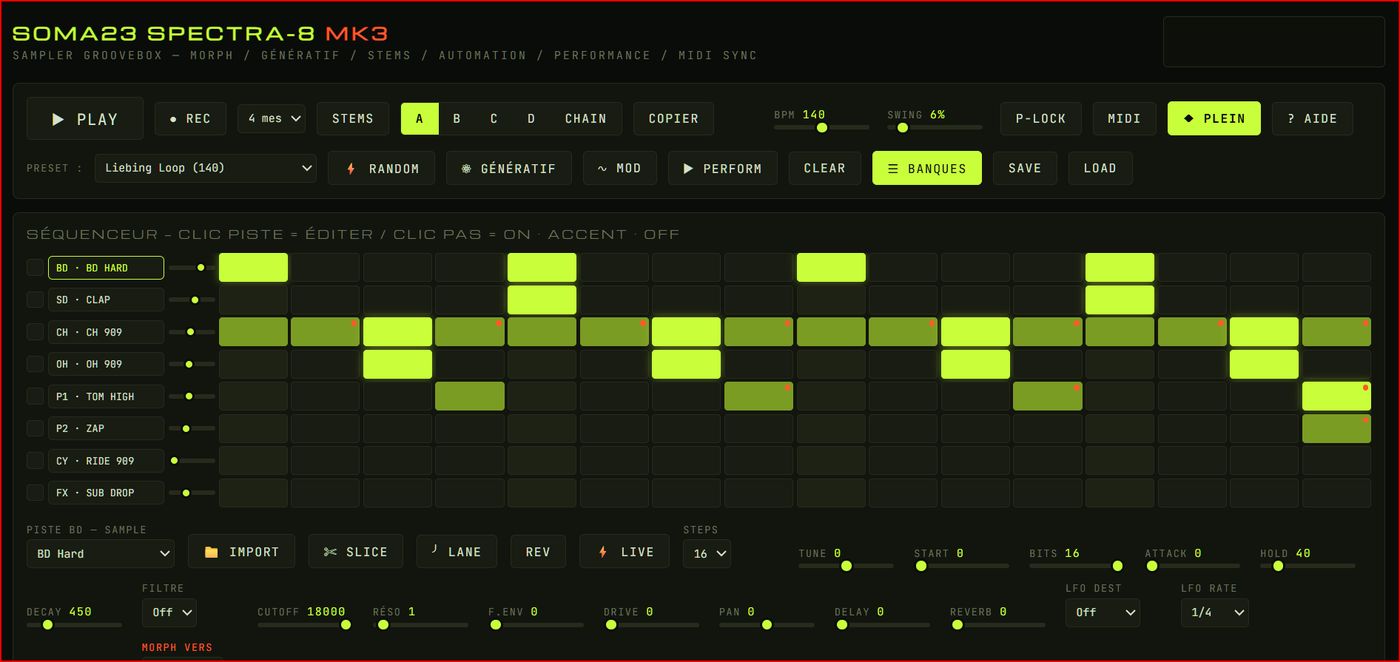Switch to pattern B

(456, 118)
